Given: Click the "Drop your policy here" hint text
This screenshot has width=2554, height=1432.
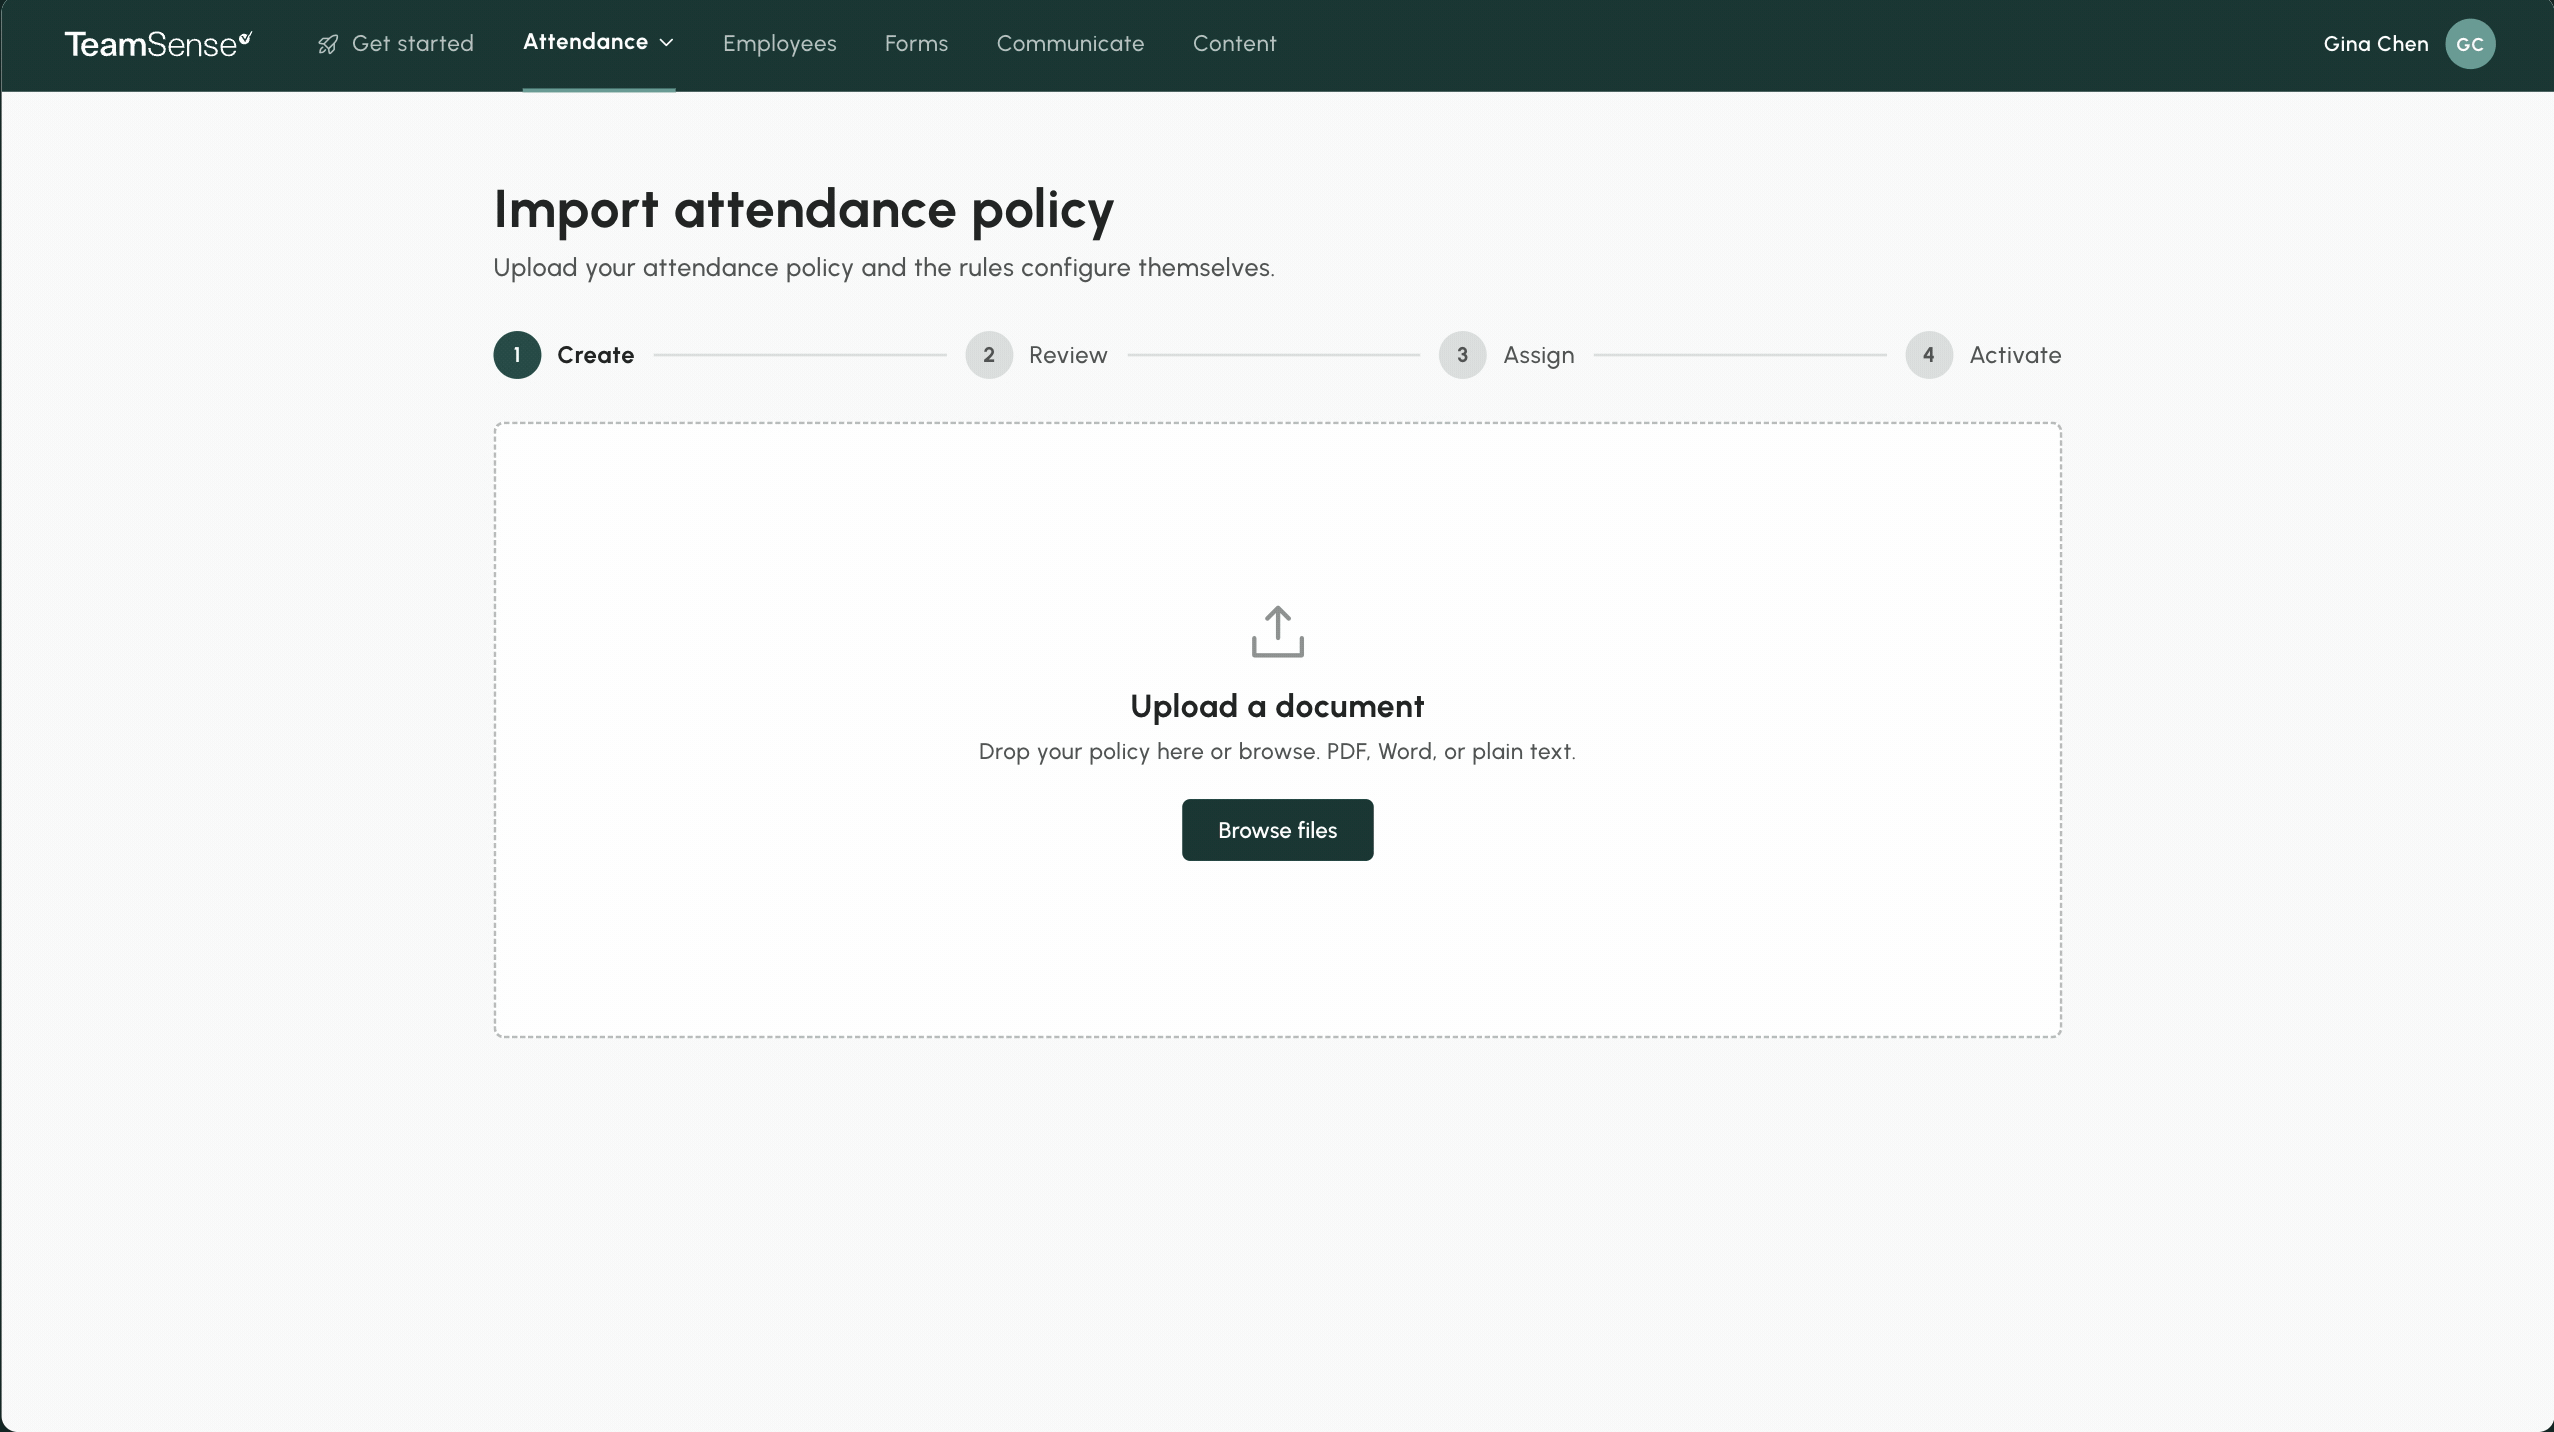Looking at the screenshot, I should point(1277,751).
